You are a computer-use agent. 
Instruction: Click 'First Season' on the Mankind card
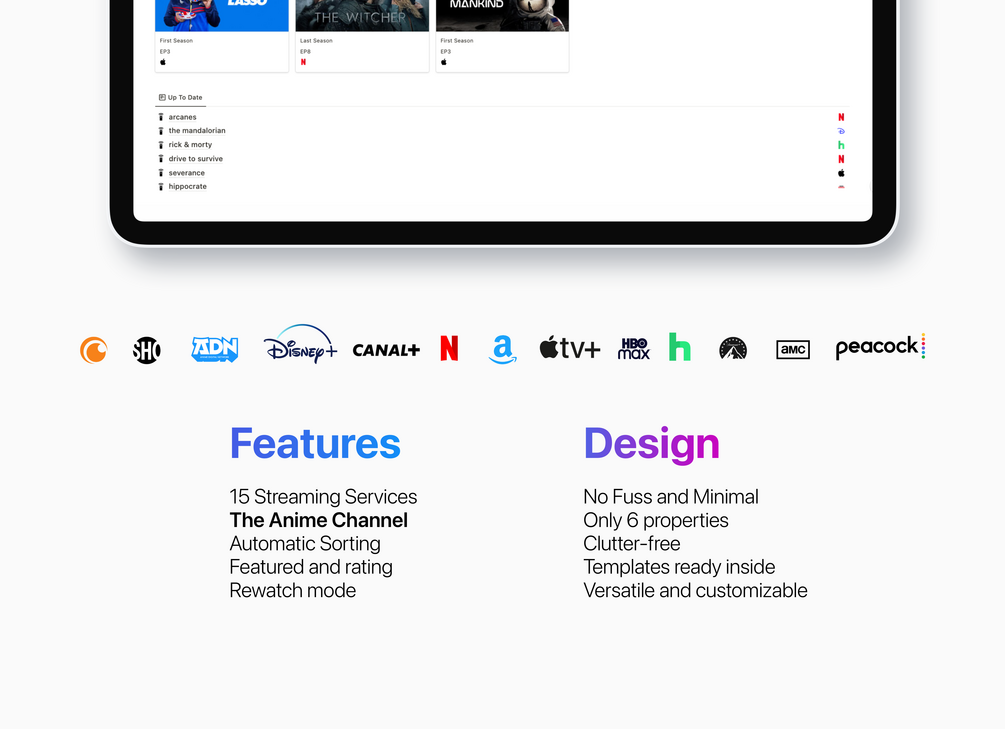[x=457, y=40]
